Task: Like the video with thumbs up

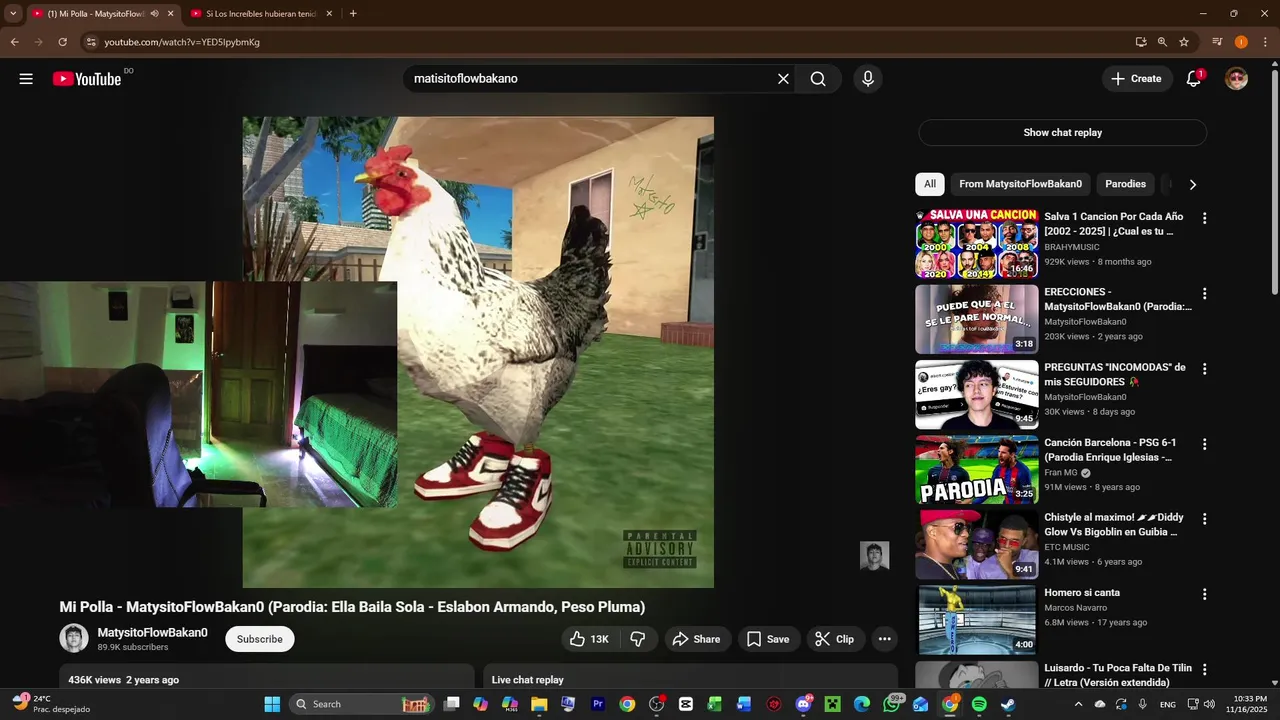Action: [589, 639]
